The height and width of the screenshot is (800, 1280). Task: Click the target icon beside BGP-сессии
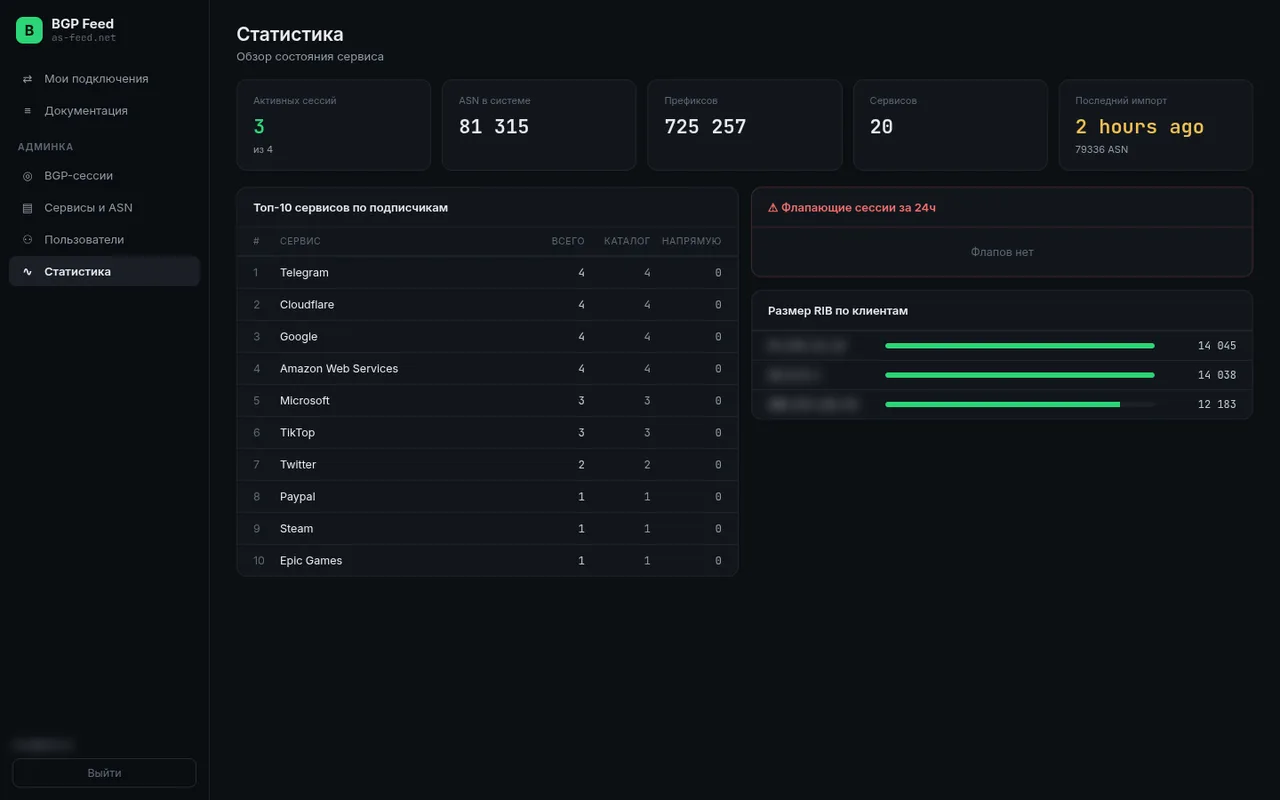(27, 176)
